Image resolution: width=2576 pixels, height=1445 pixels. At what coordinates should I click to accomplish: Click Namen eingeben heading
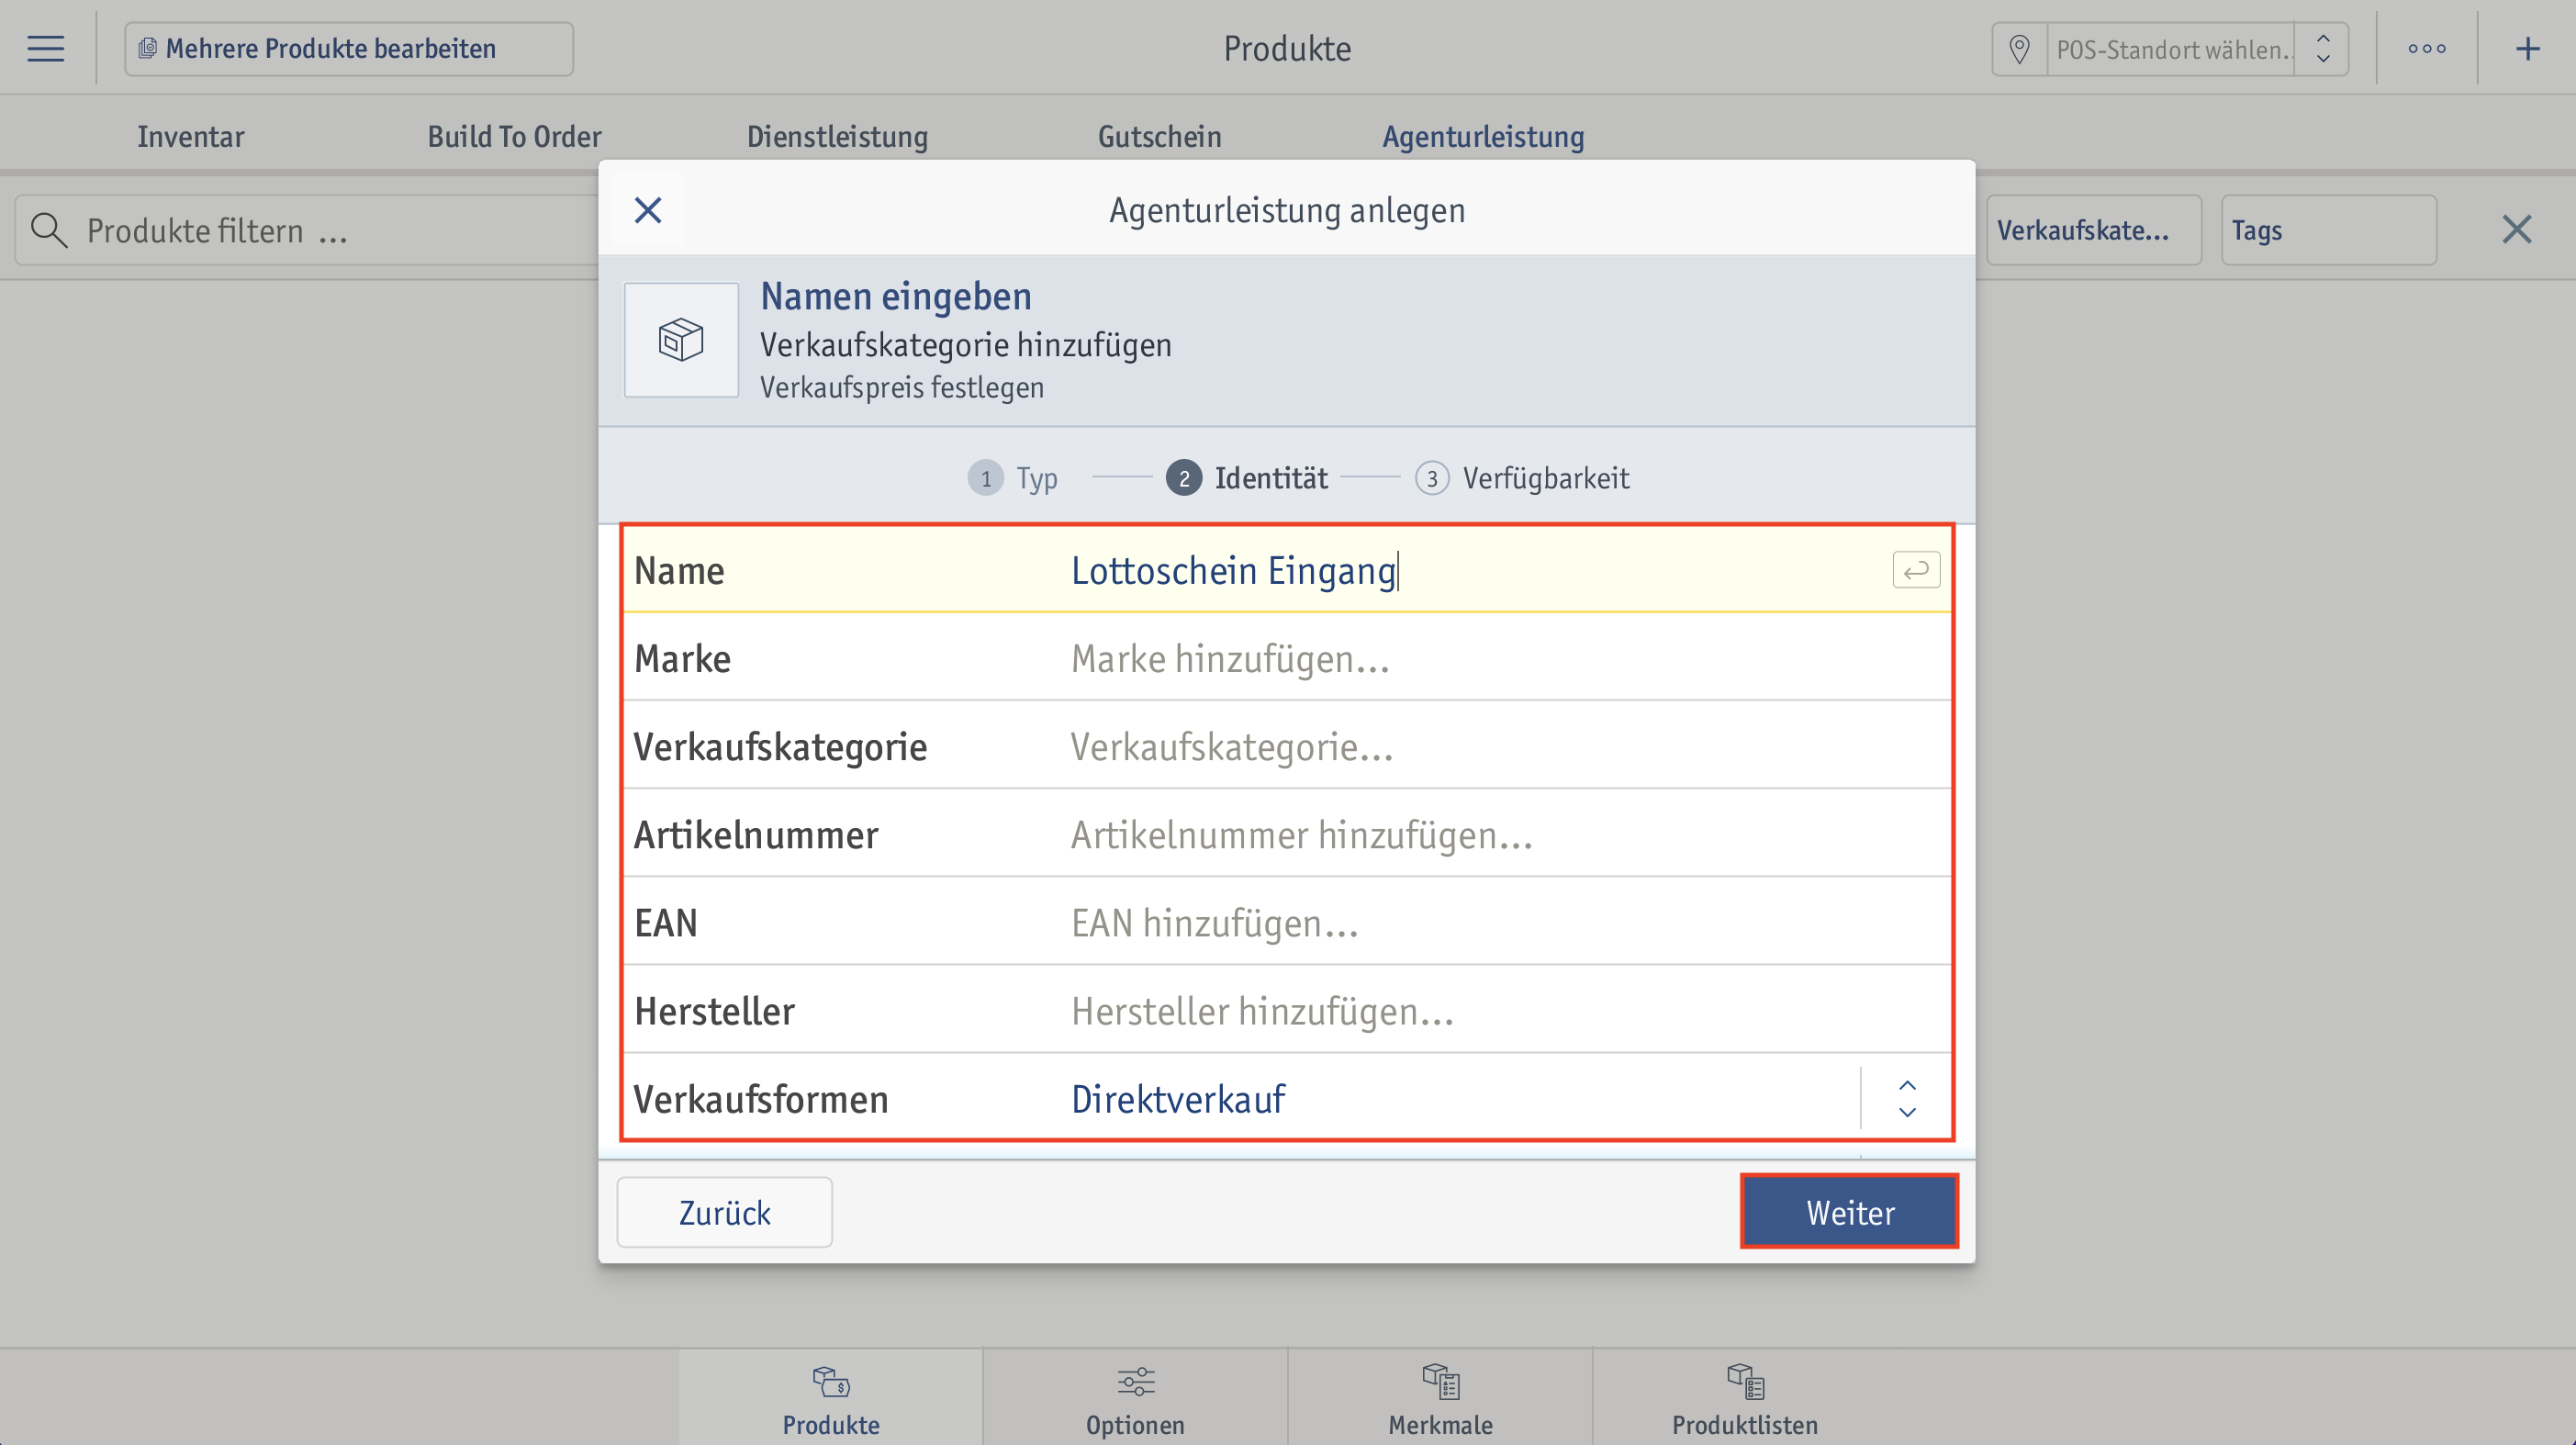point(895,296)
